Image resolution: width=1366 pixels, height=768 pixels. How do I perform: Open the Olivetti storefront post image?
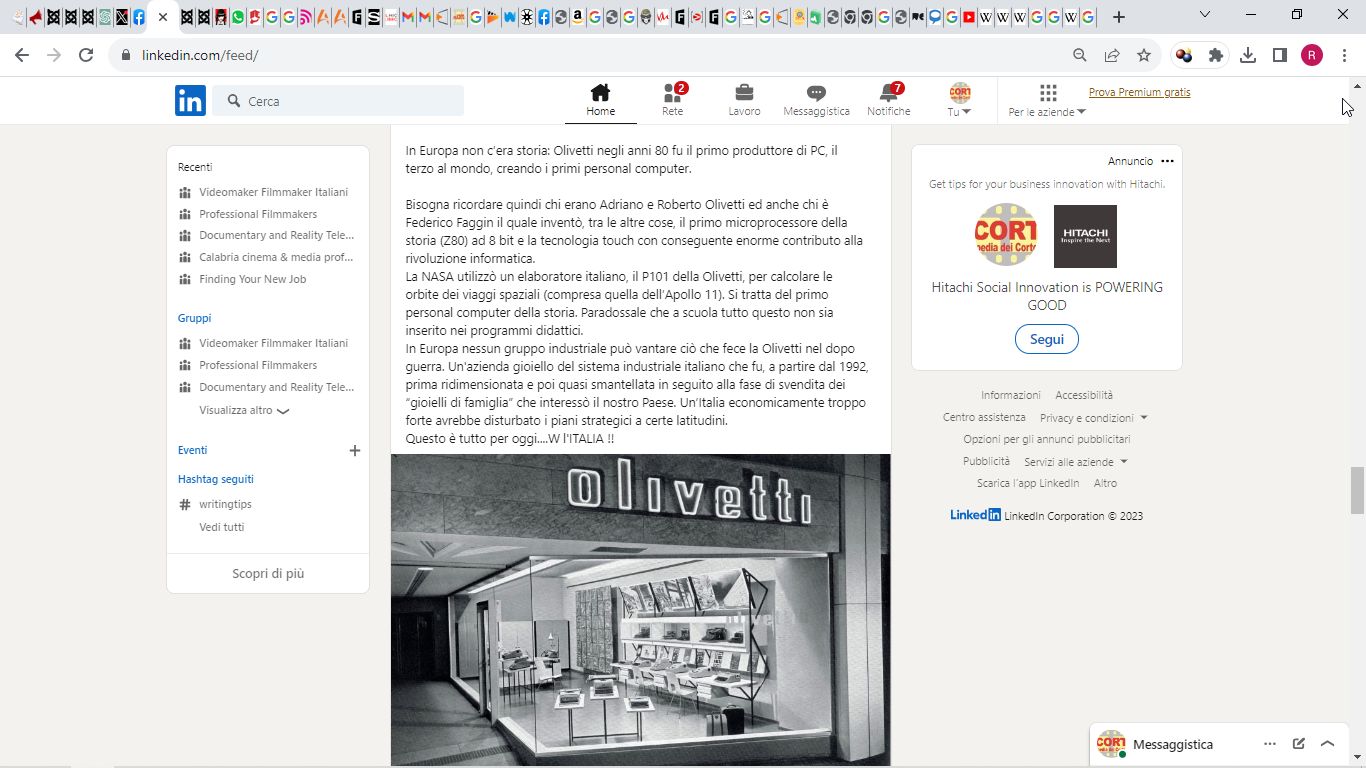coord(641,610)
